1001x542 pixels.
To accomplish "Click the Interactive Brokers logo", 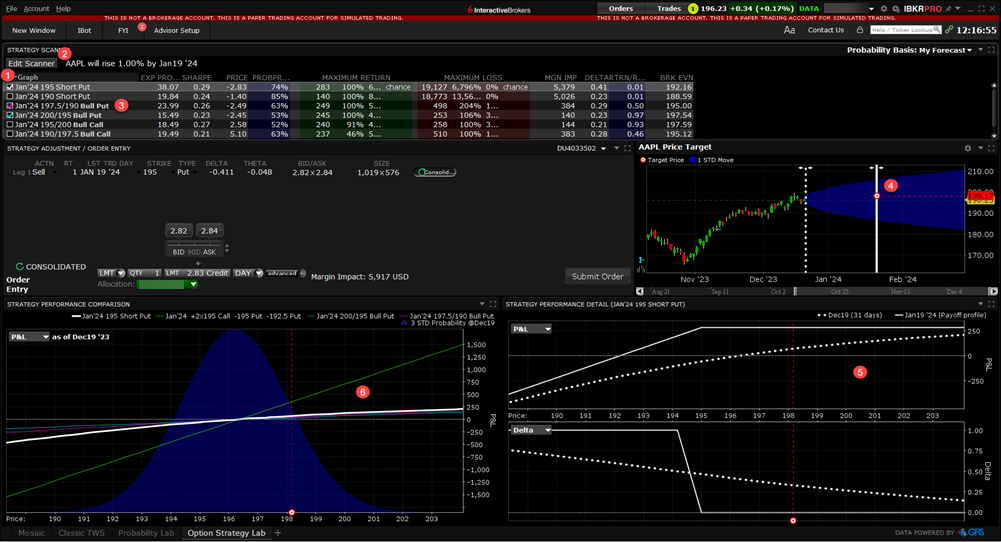I will click(499, 10).
